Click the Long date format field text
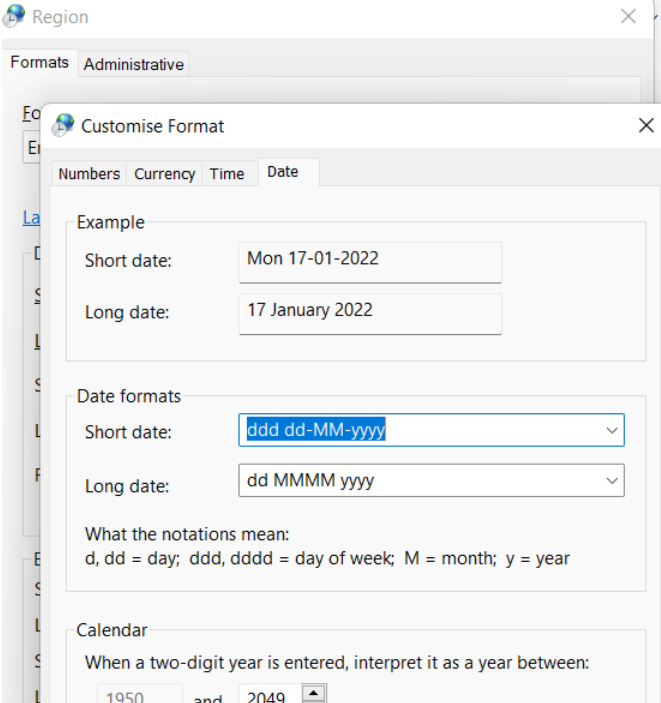Viewport: 661px width, 703px height. tap(310, 481)
